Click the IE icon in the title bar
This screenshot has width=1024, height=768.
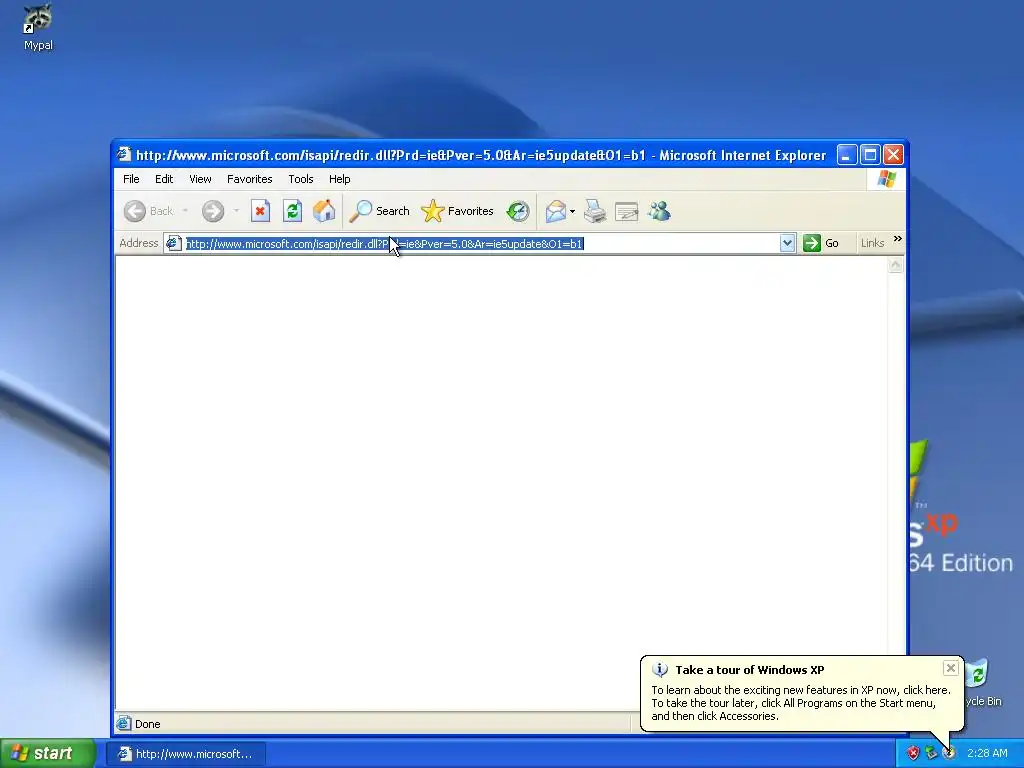pos(123,154)
